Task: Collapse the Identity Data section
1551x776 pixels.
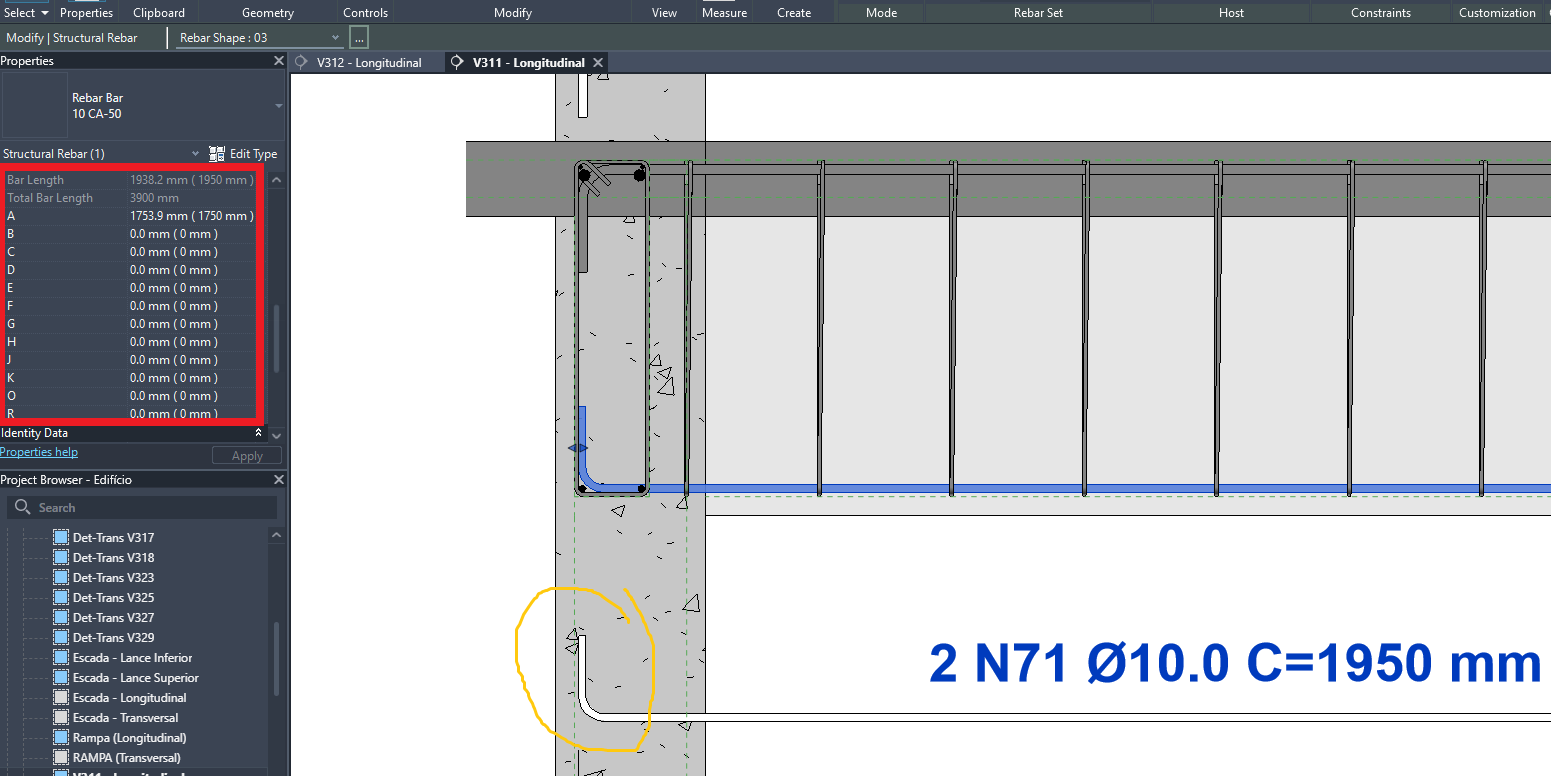Action: click(x=259, y=433)
